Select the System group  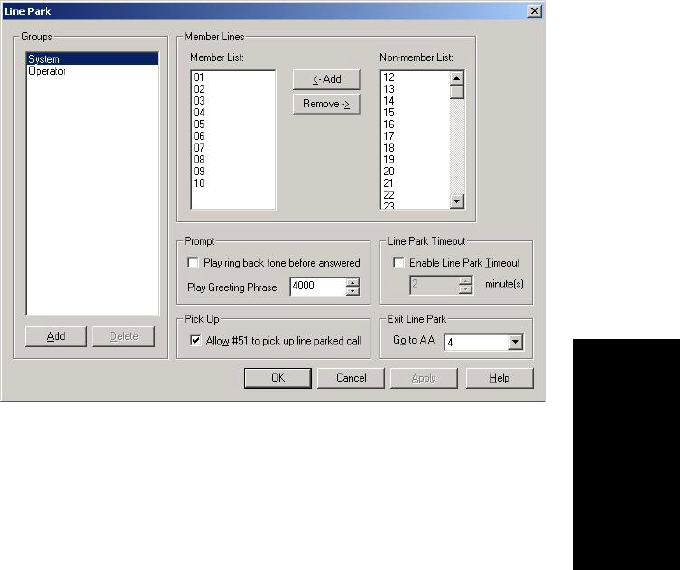(92, 59)
